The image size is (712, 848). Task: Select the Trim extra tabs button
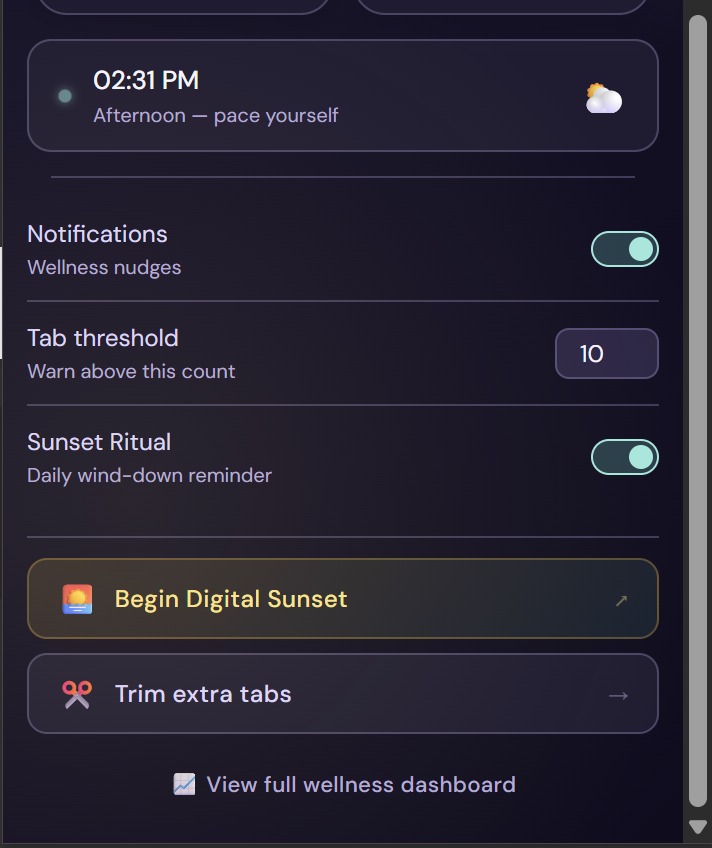point(343,694)
